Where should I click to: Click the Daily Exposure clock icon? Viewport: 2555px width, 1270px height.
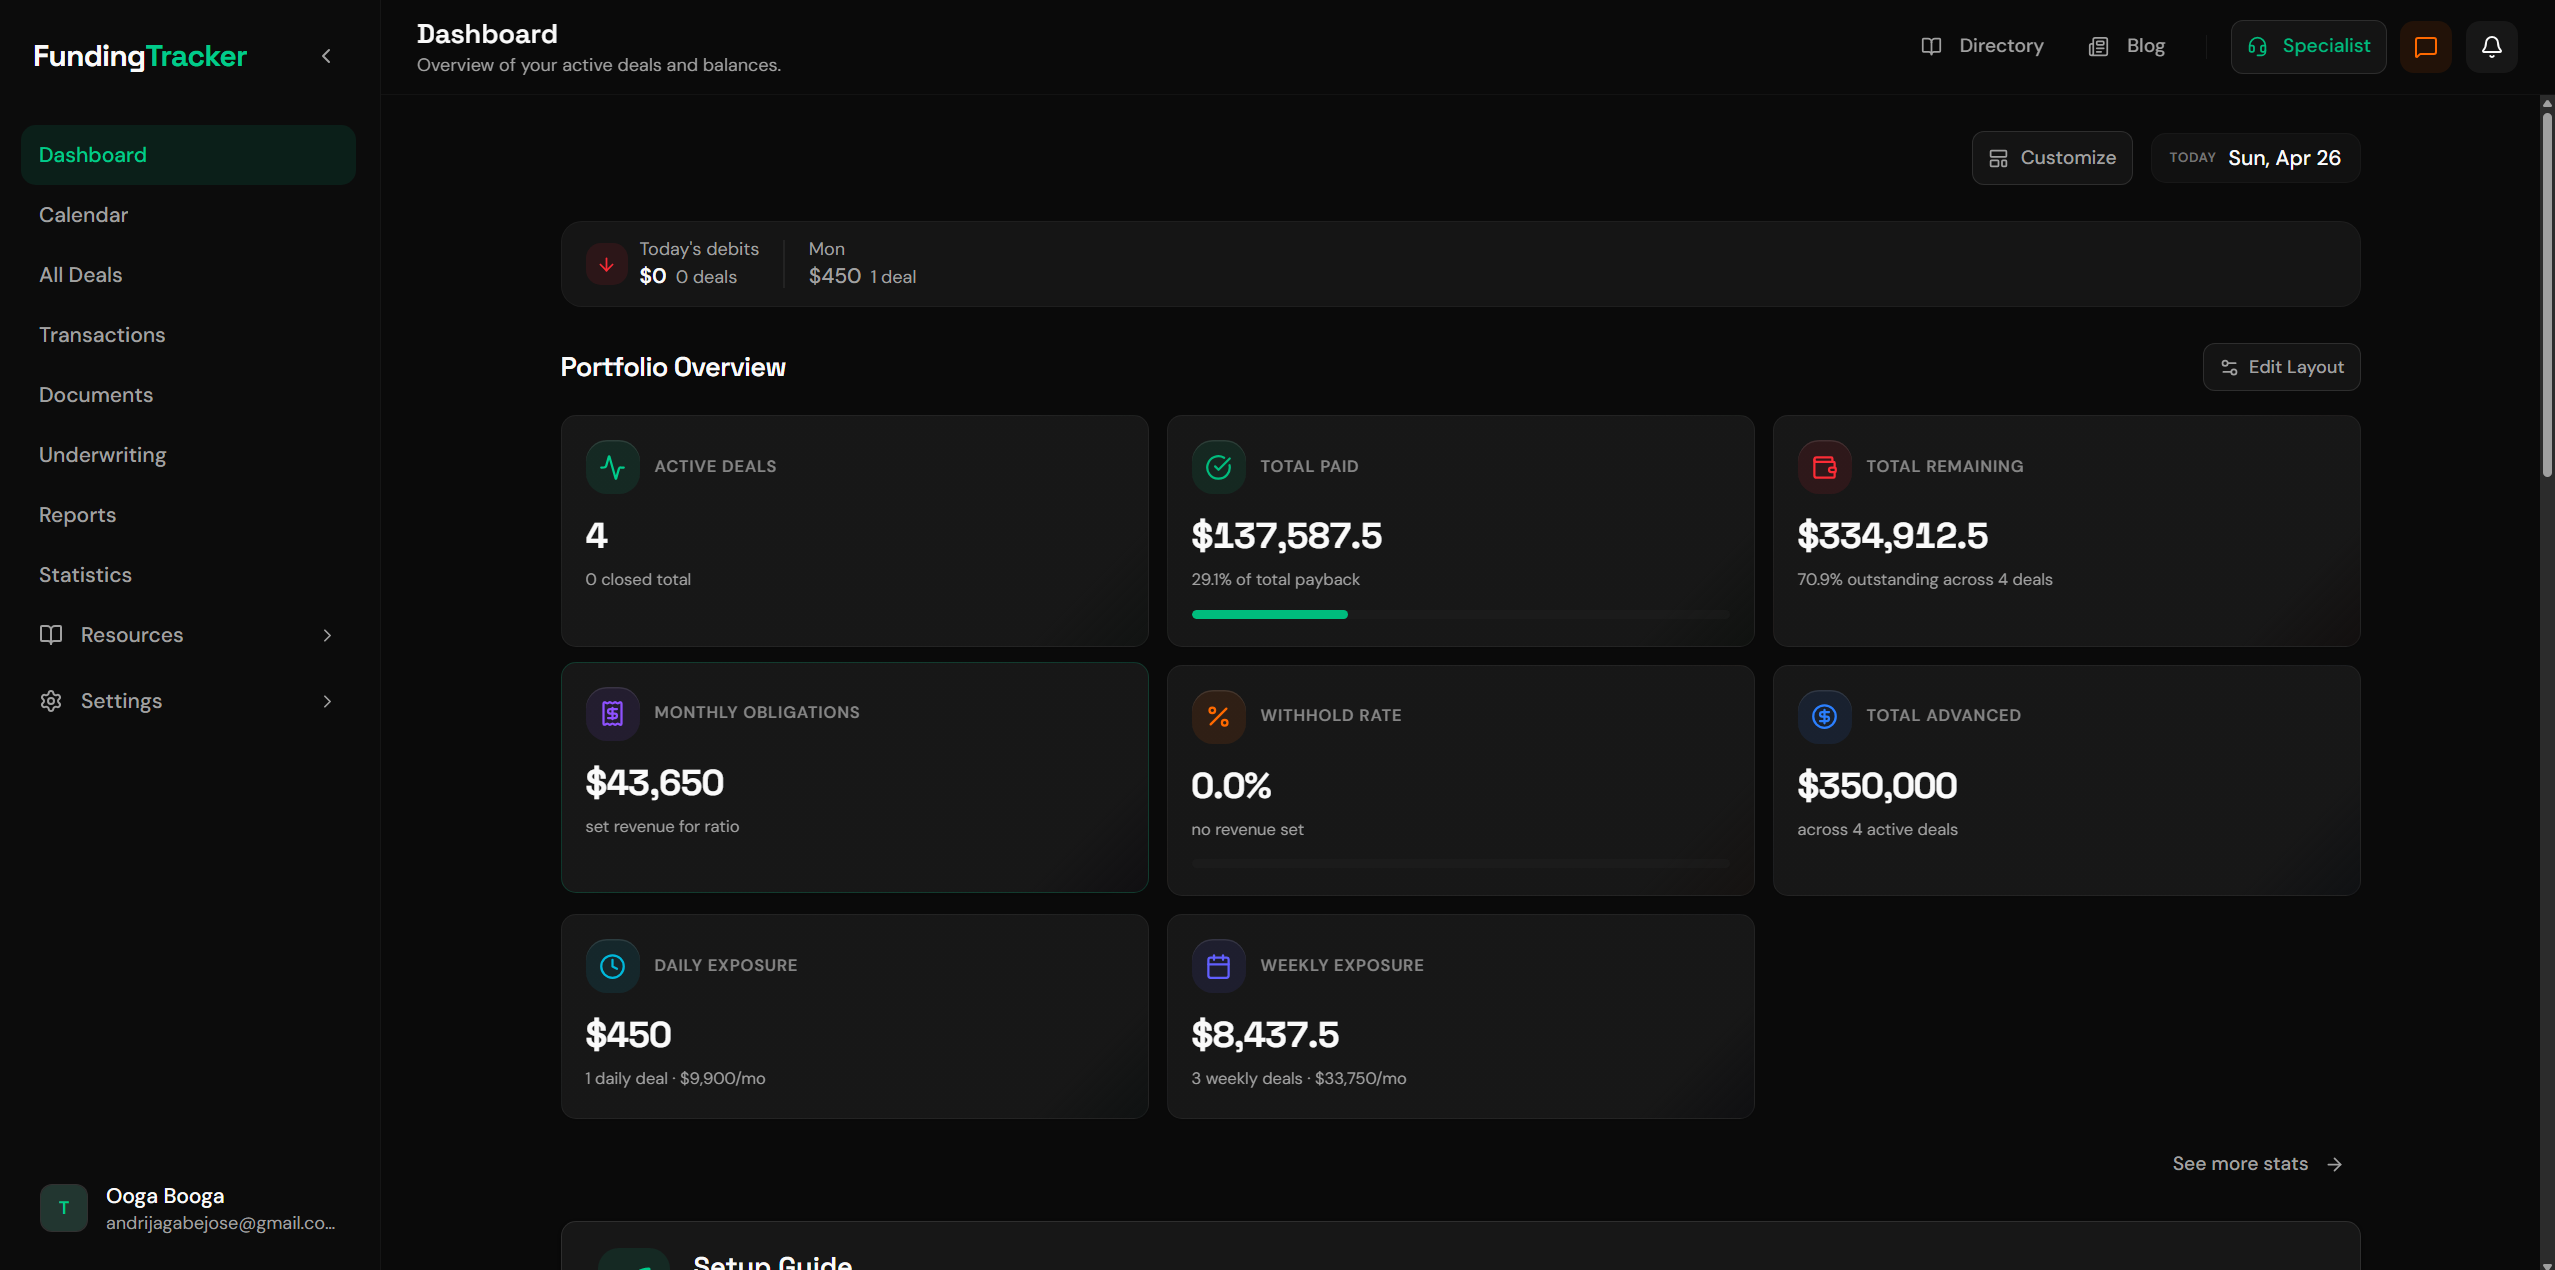coord(612,966)
